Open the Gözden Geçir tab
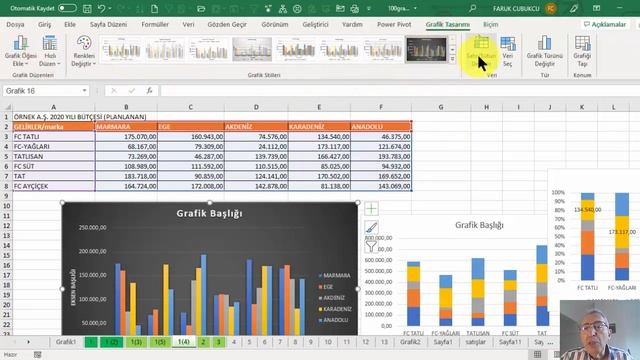This screenshot has width=640, height=360. [x=227, y=24]
